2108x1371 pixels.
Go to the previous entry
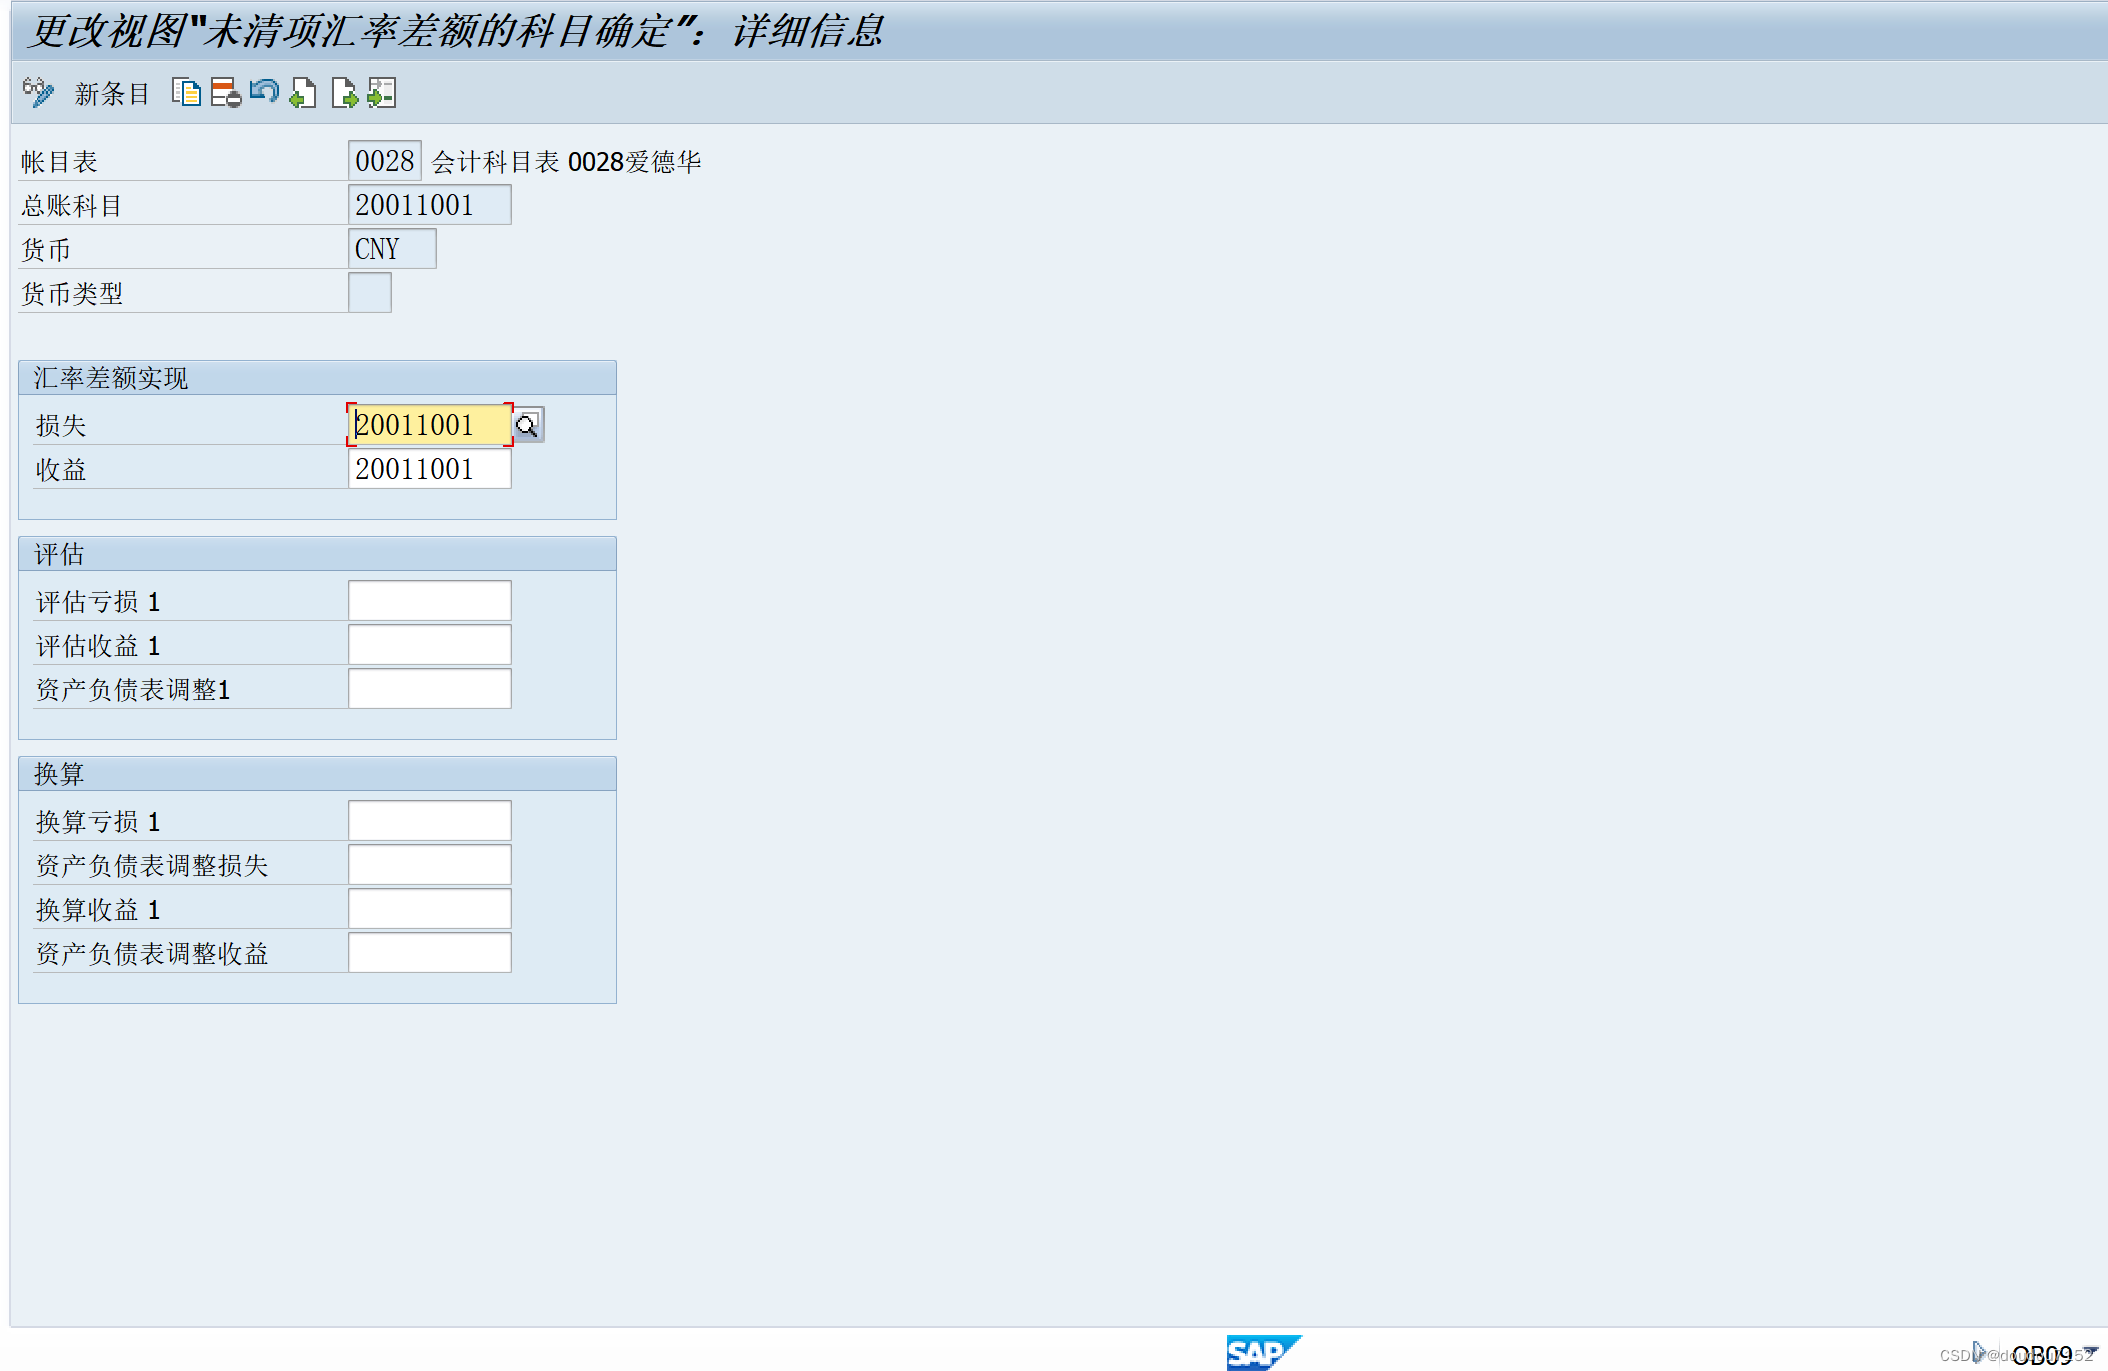tap(303, 93)
